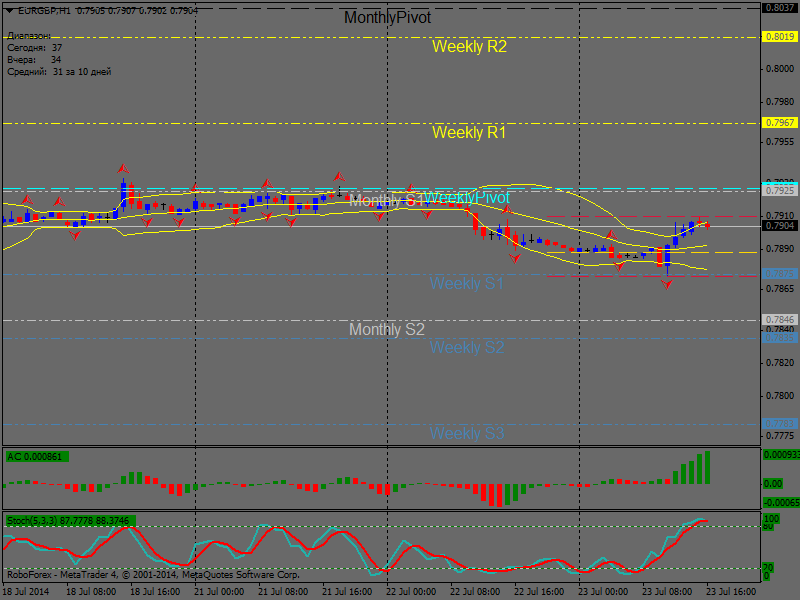Click the 18 Jul 2014 date label
Screen dimensions: 800x600
coord(27,592)
